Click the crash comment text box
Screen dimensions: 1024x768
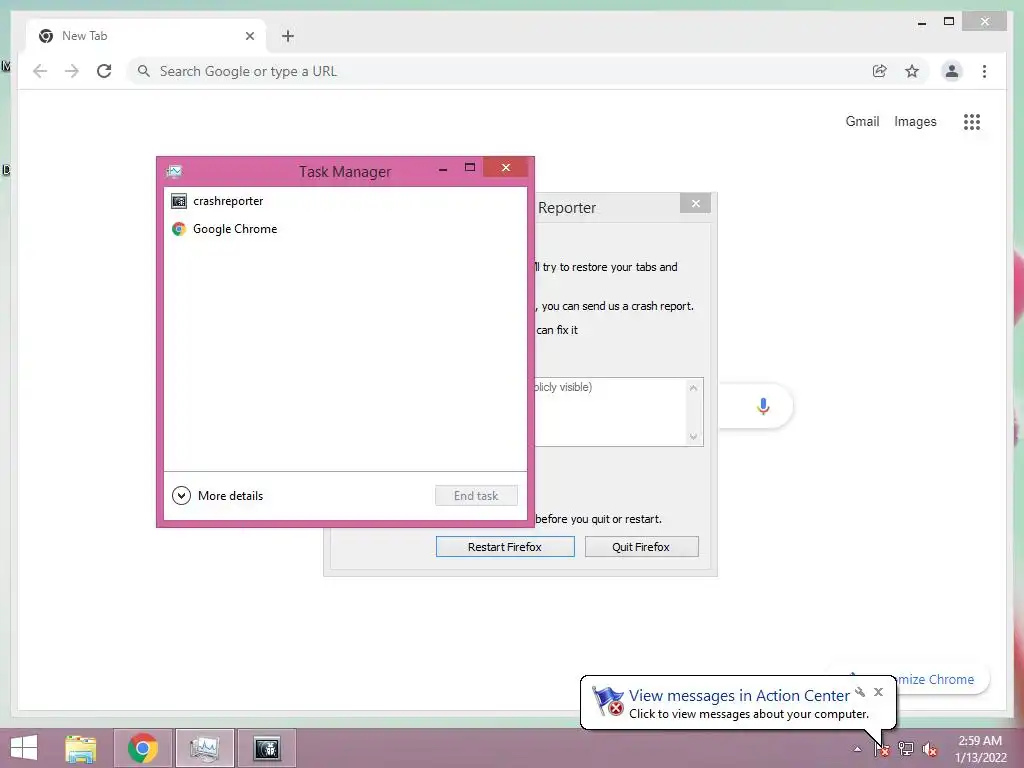point(609,412)
